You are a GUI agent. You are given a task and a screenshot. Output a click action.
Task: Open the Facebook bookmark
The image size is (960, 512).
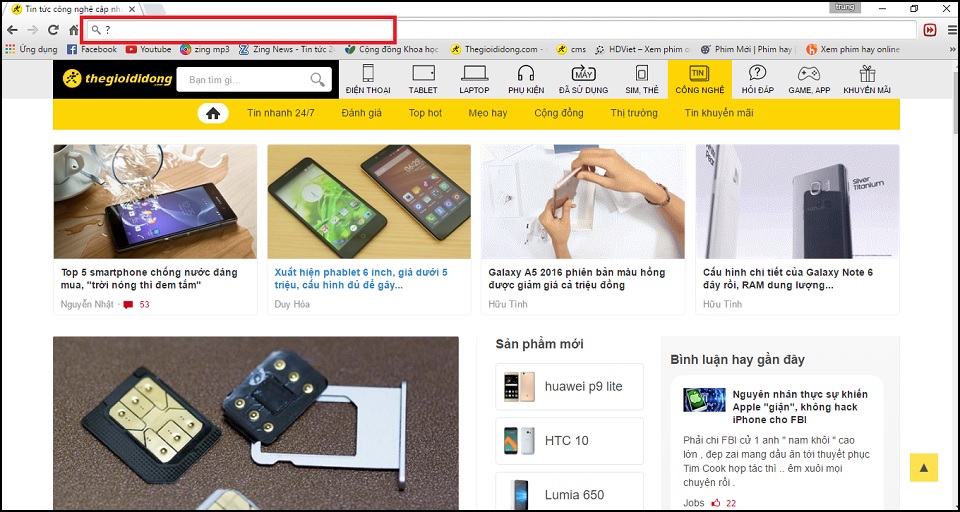point(91,49)
